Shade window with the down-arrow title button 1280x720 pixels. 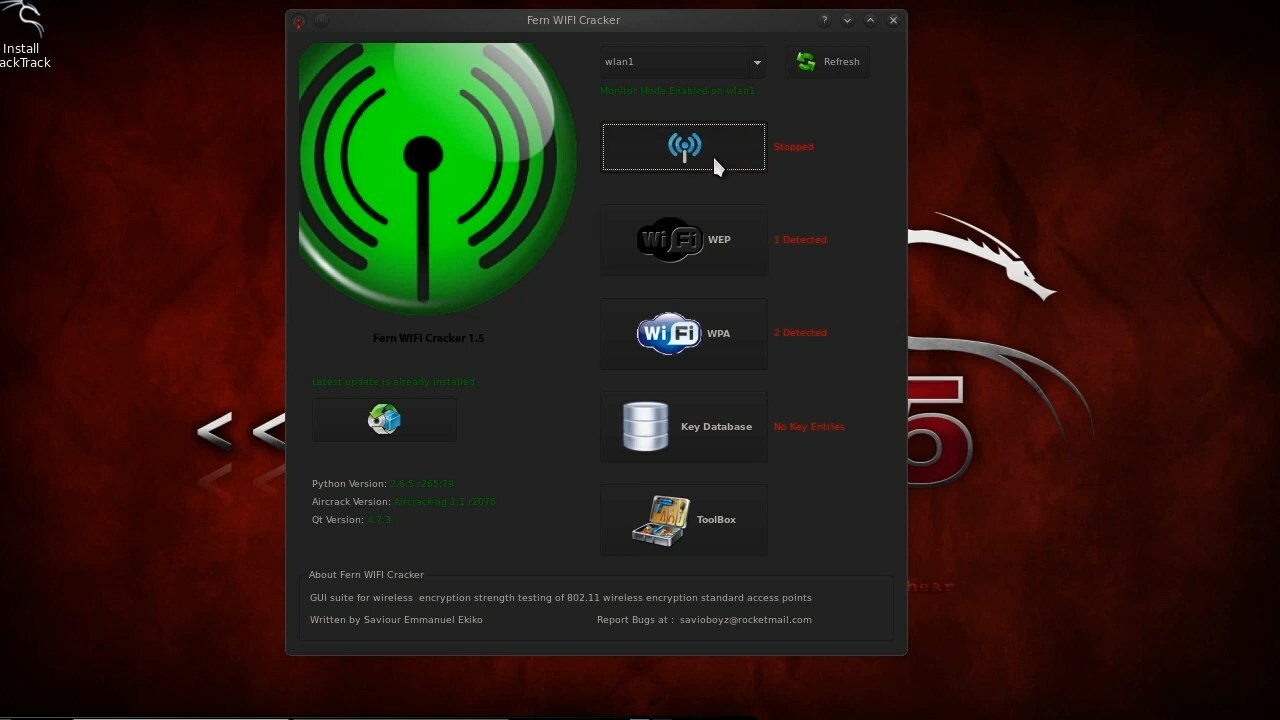(847, 20)
